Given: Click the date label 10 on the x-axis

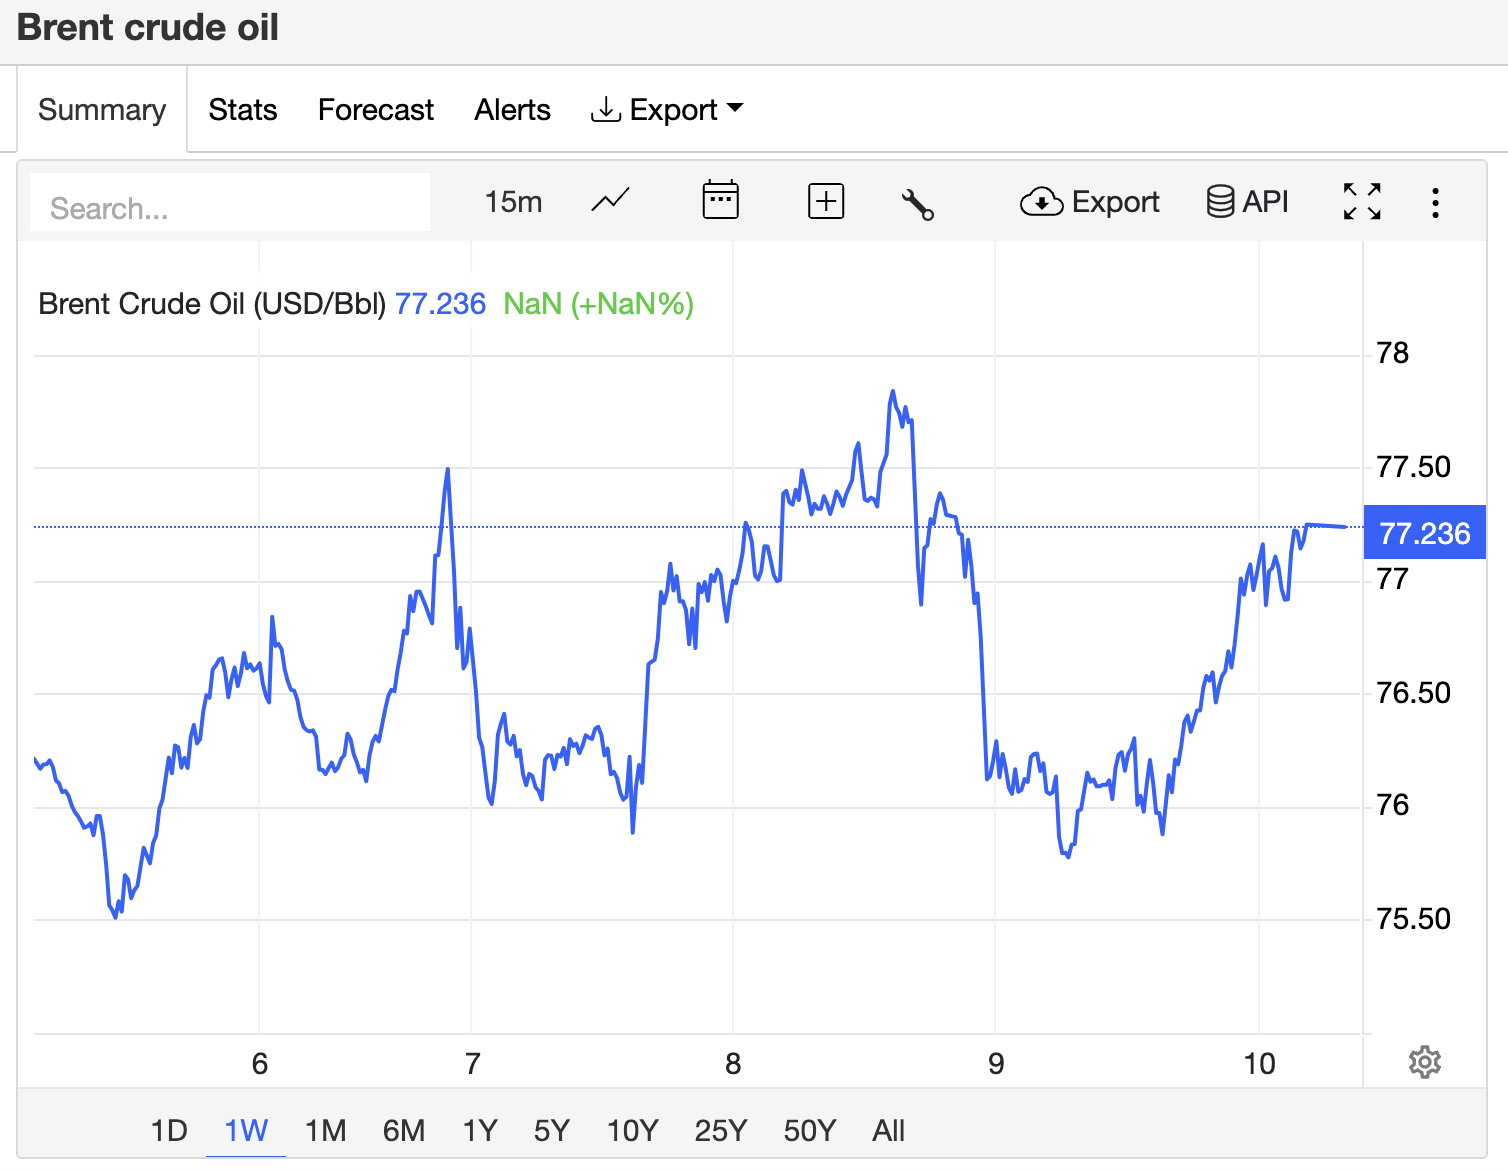Looking at the screenshot, I should tap(1259, 1063).
